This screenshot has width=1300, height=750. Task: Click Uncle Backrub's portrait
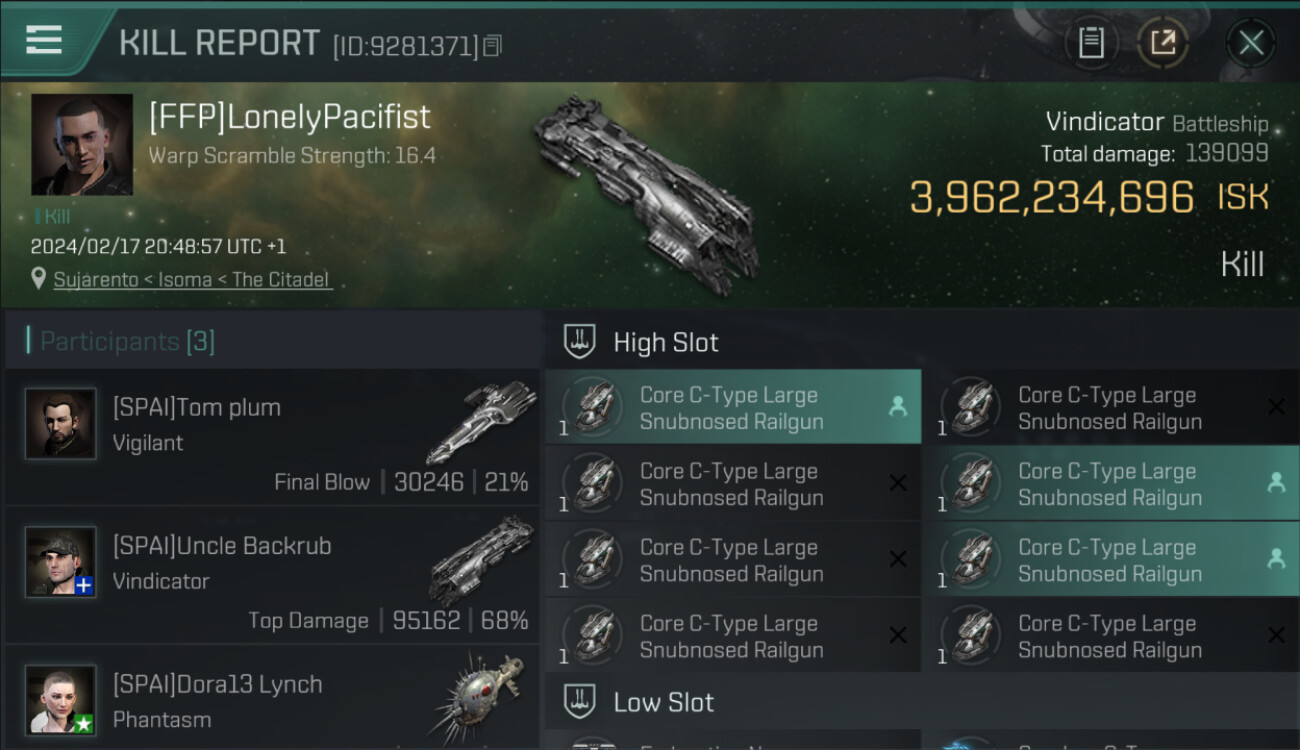[61, 562]
